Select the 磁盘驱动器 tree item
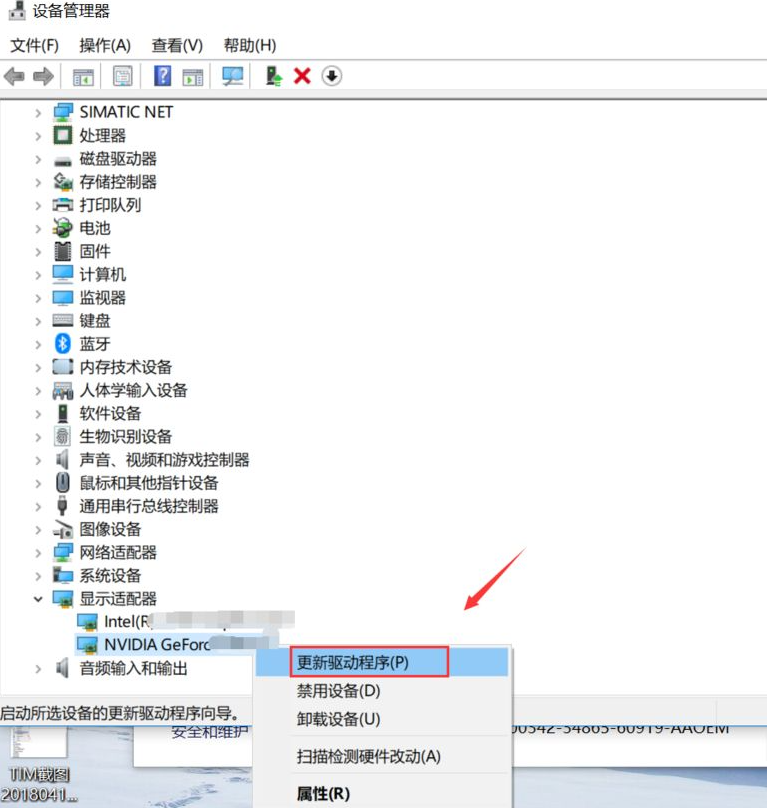 pyautogui.click(x=117, y=158)
